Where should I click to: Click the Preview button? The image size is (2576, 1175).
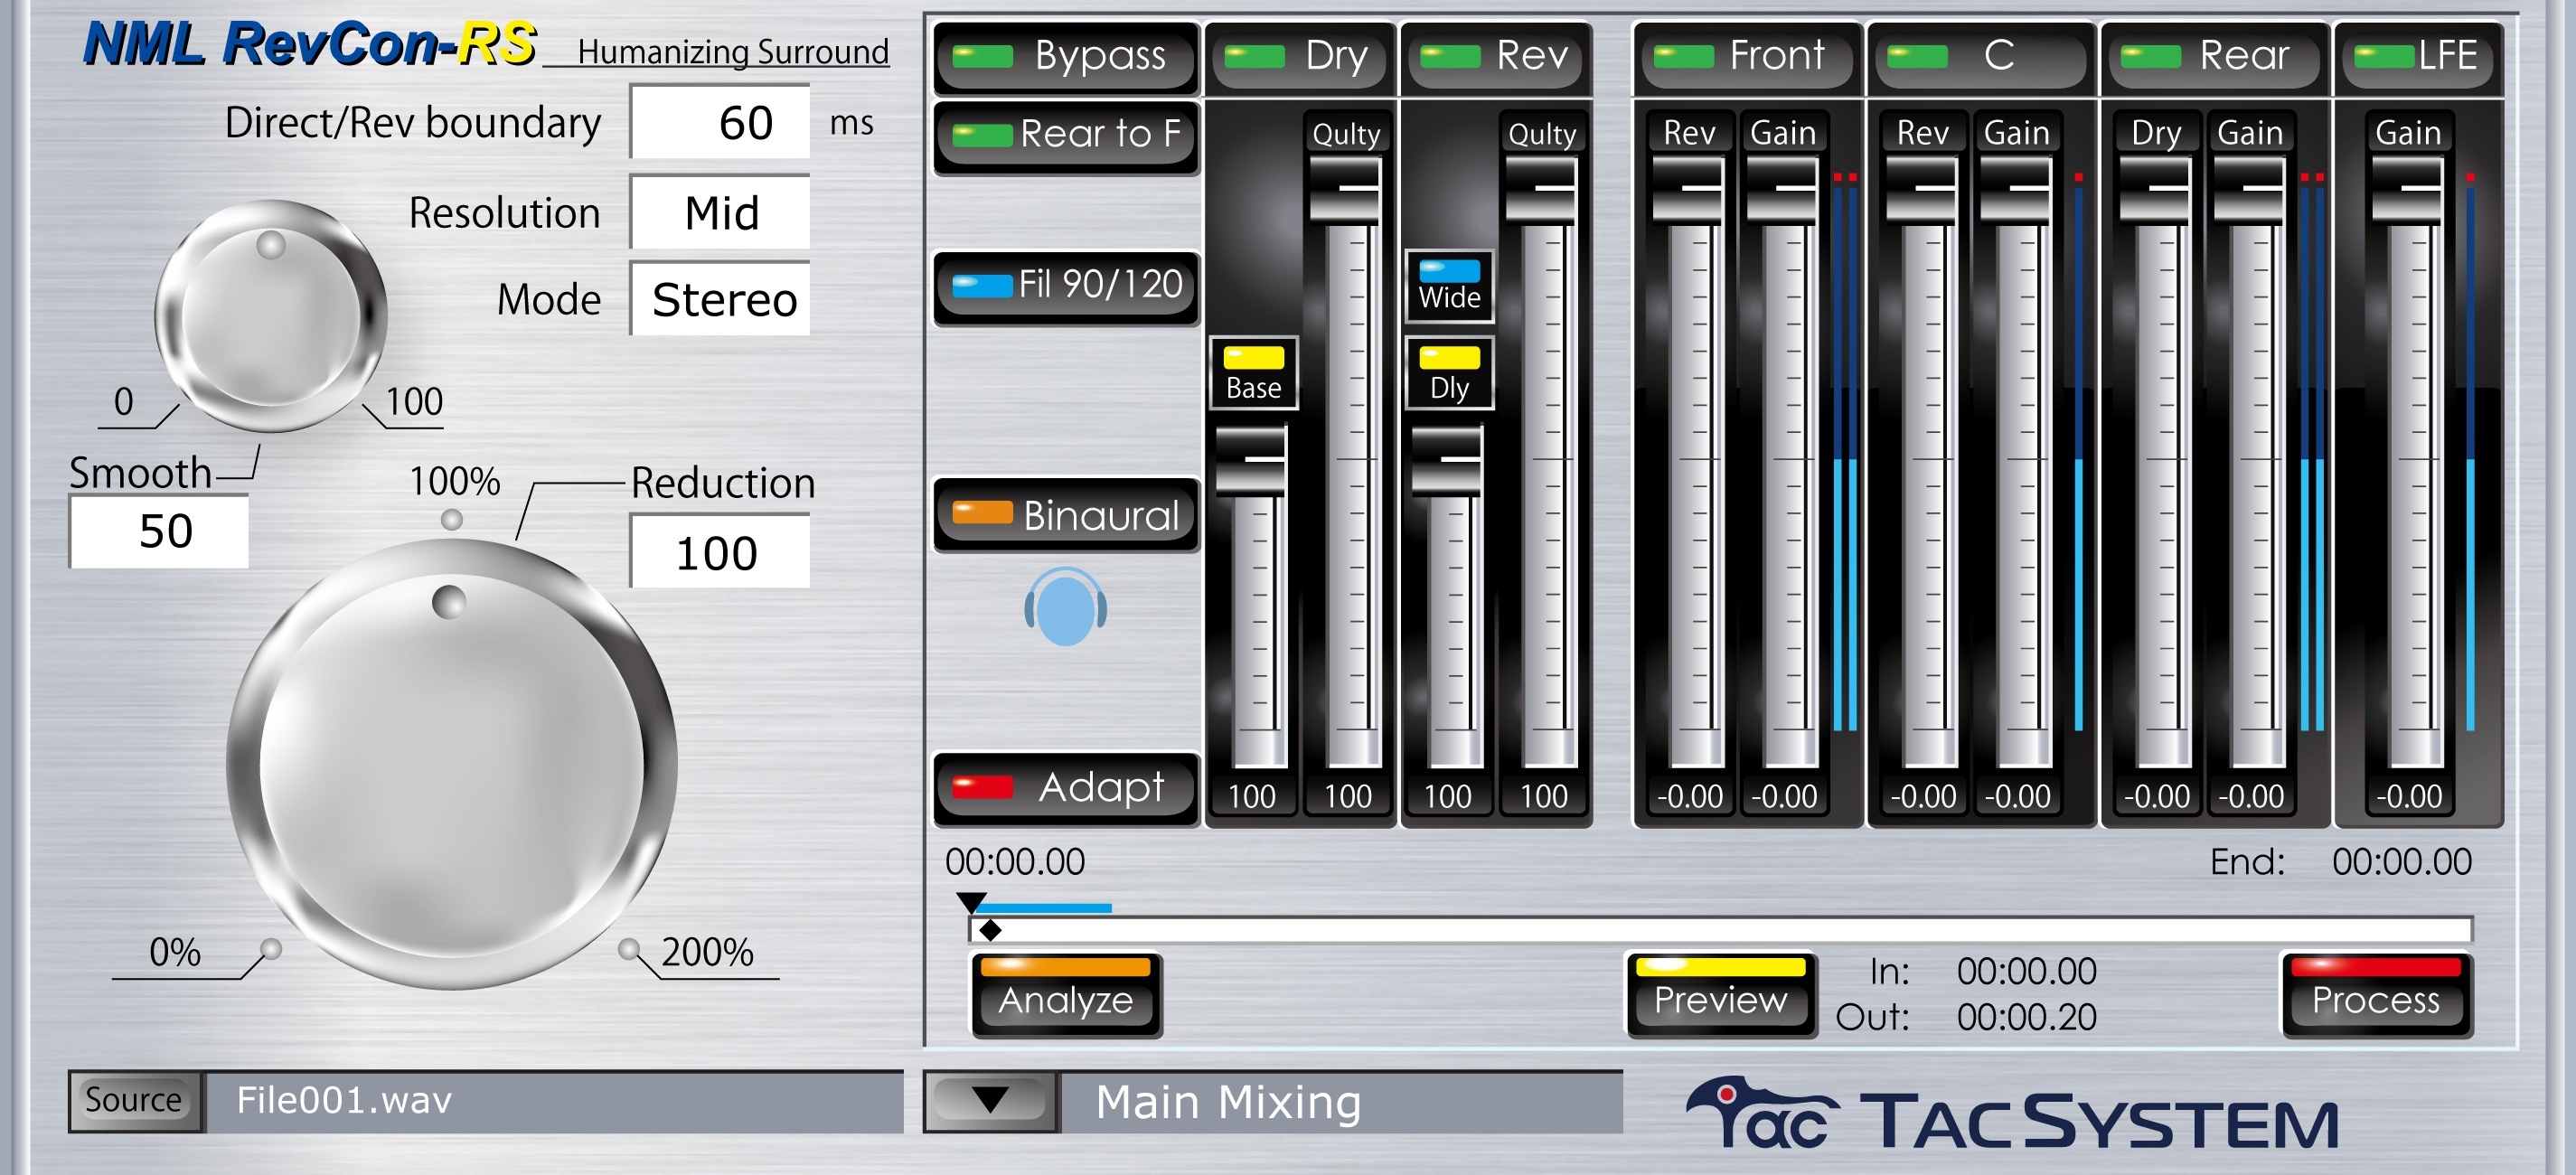pos(1720,994)
